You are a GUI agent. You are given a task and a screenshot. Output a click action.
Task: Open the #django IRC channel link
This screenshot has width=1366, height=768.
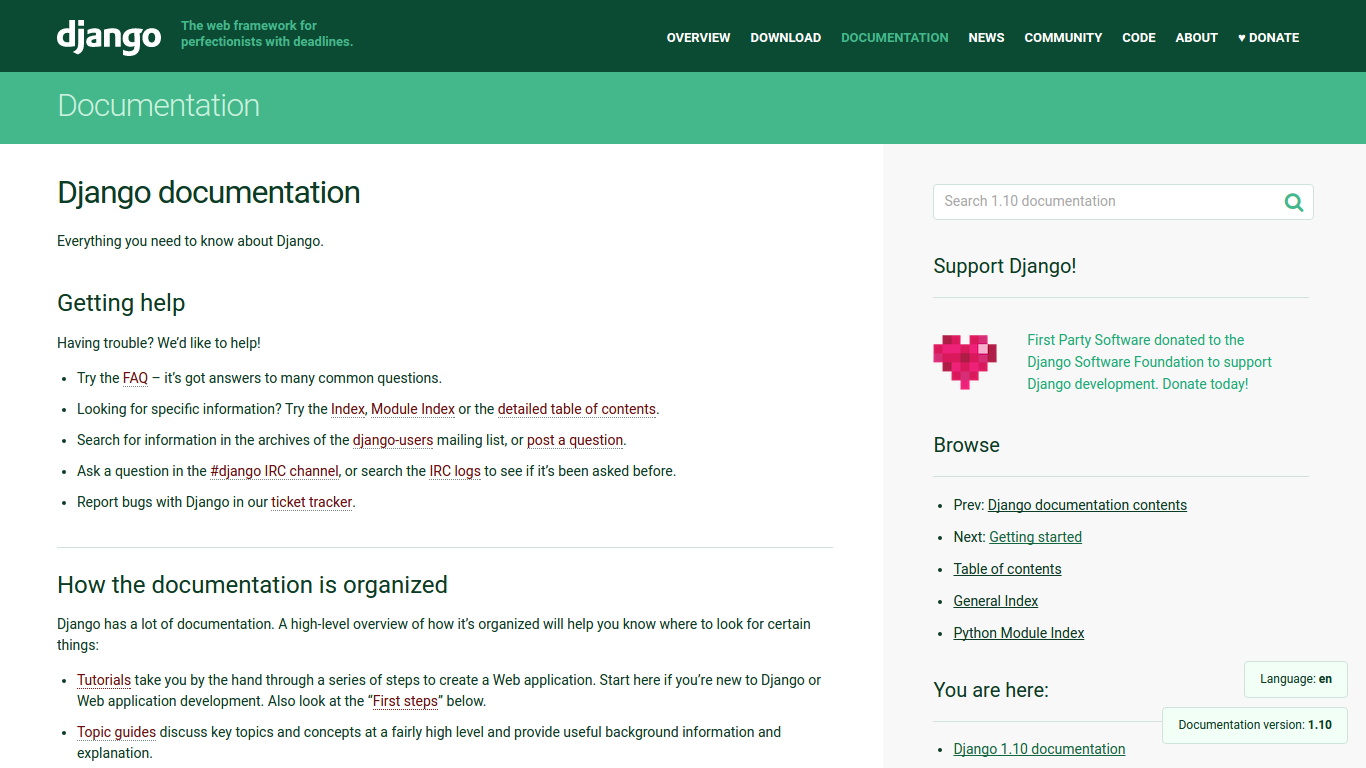(x=275, y=471)
